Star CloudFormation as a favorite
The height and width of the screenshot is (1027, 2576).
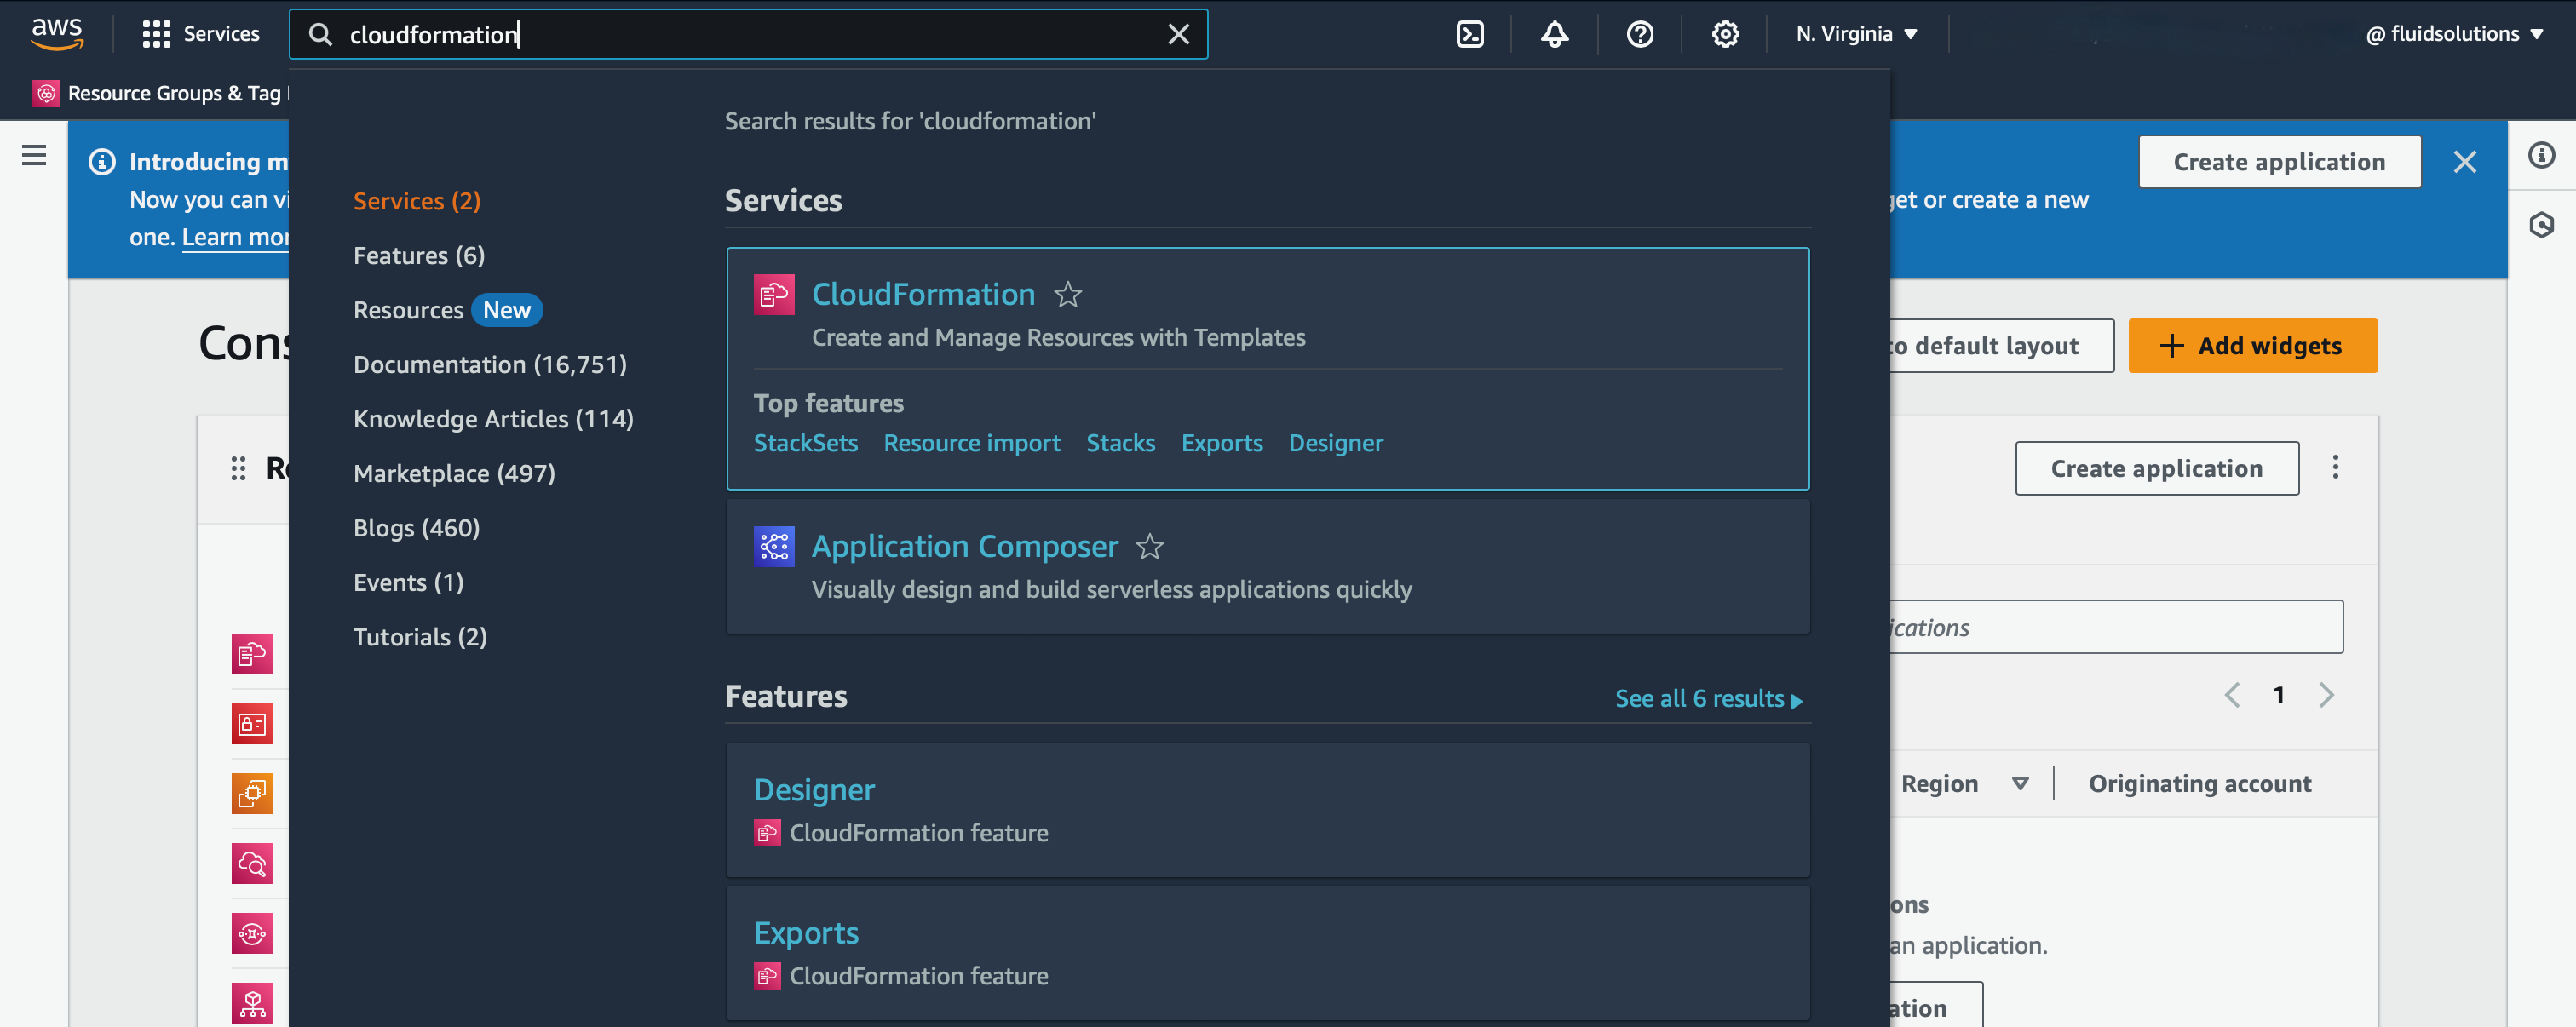(x=1069, y=295)
